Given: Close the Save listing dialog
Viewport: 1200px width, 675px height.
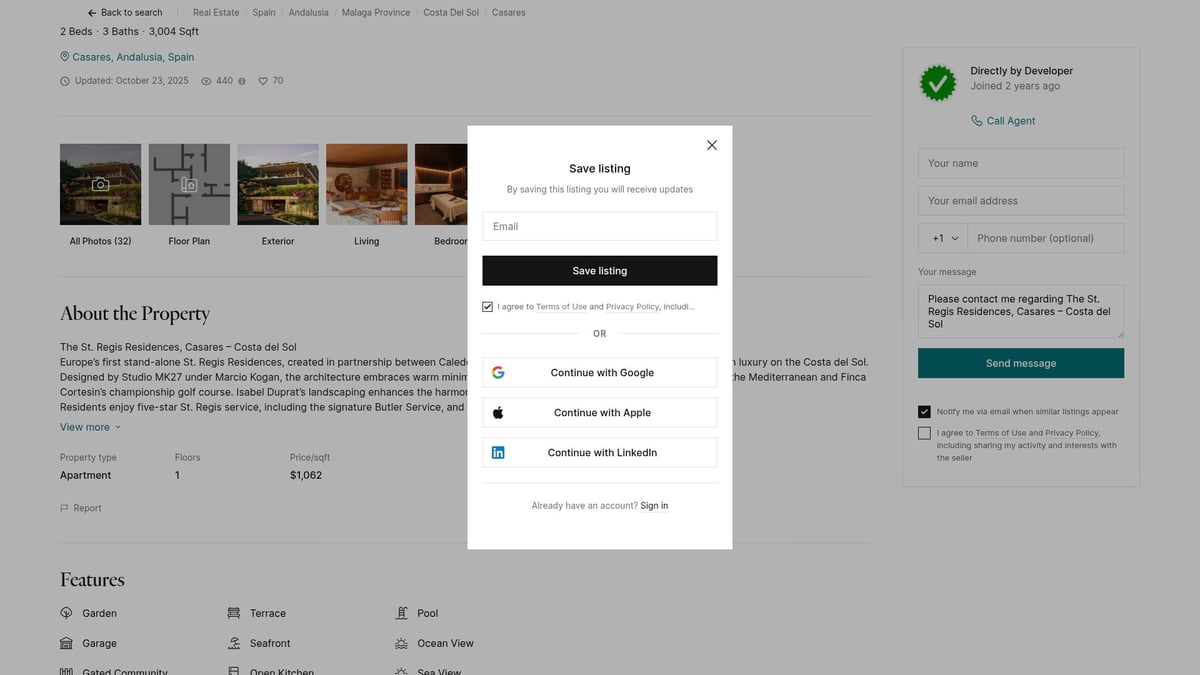Looking at the screenshot, I should pos(712,145).
